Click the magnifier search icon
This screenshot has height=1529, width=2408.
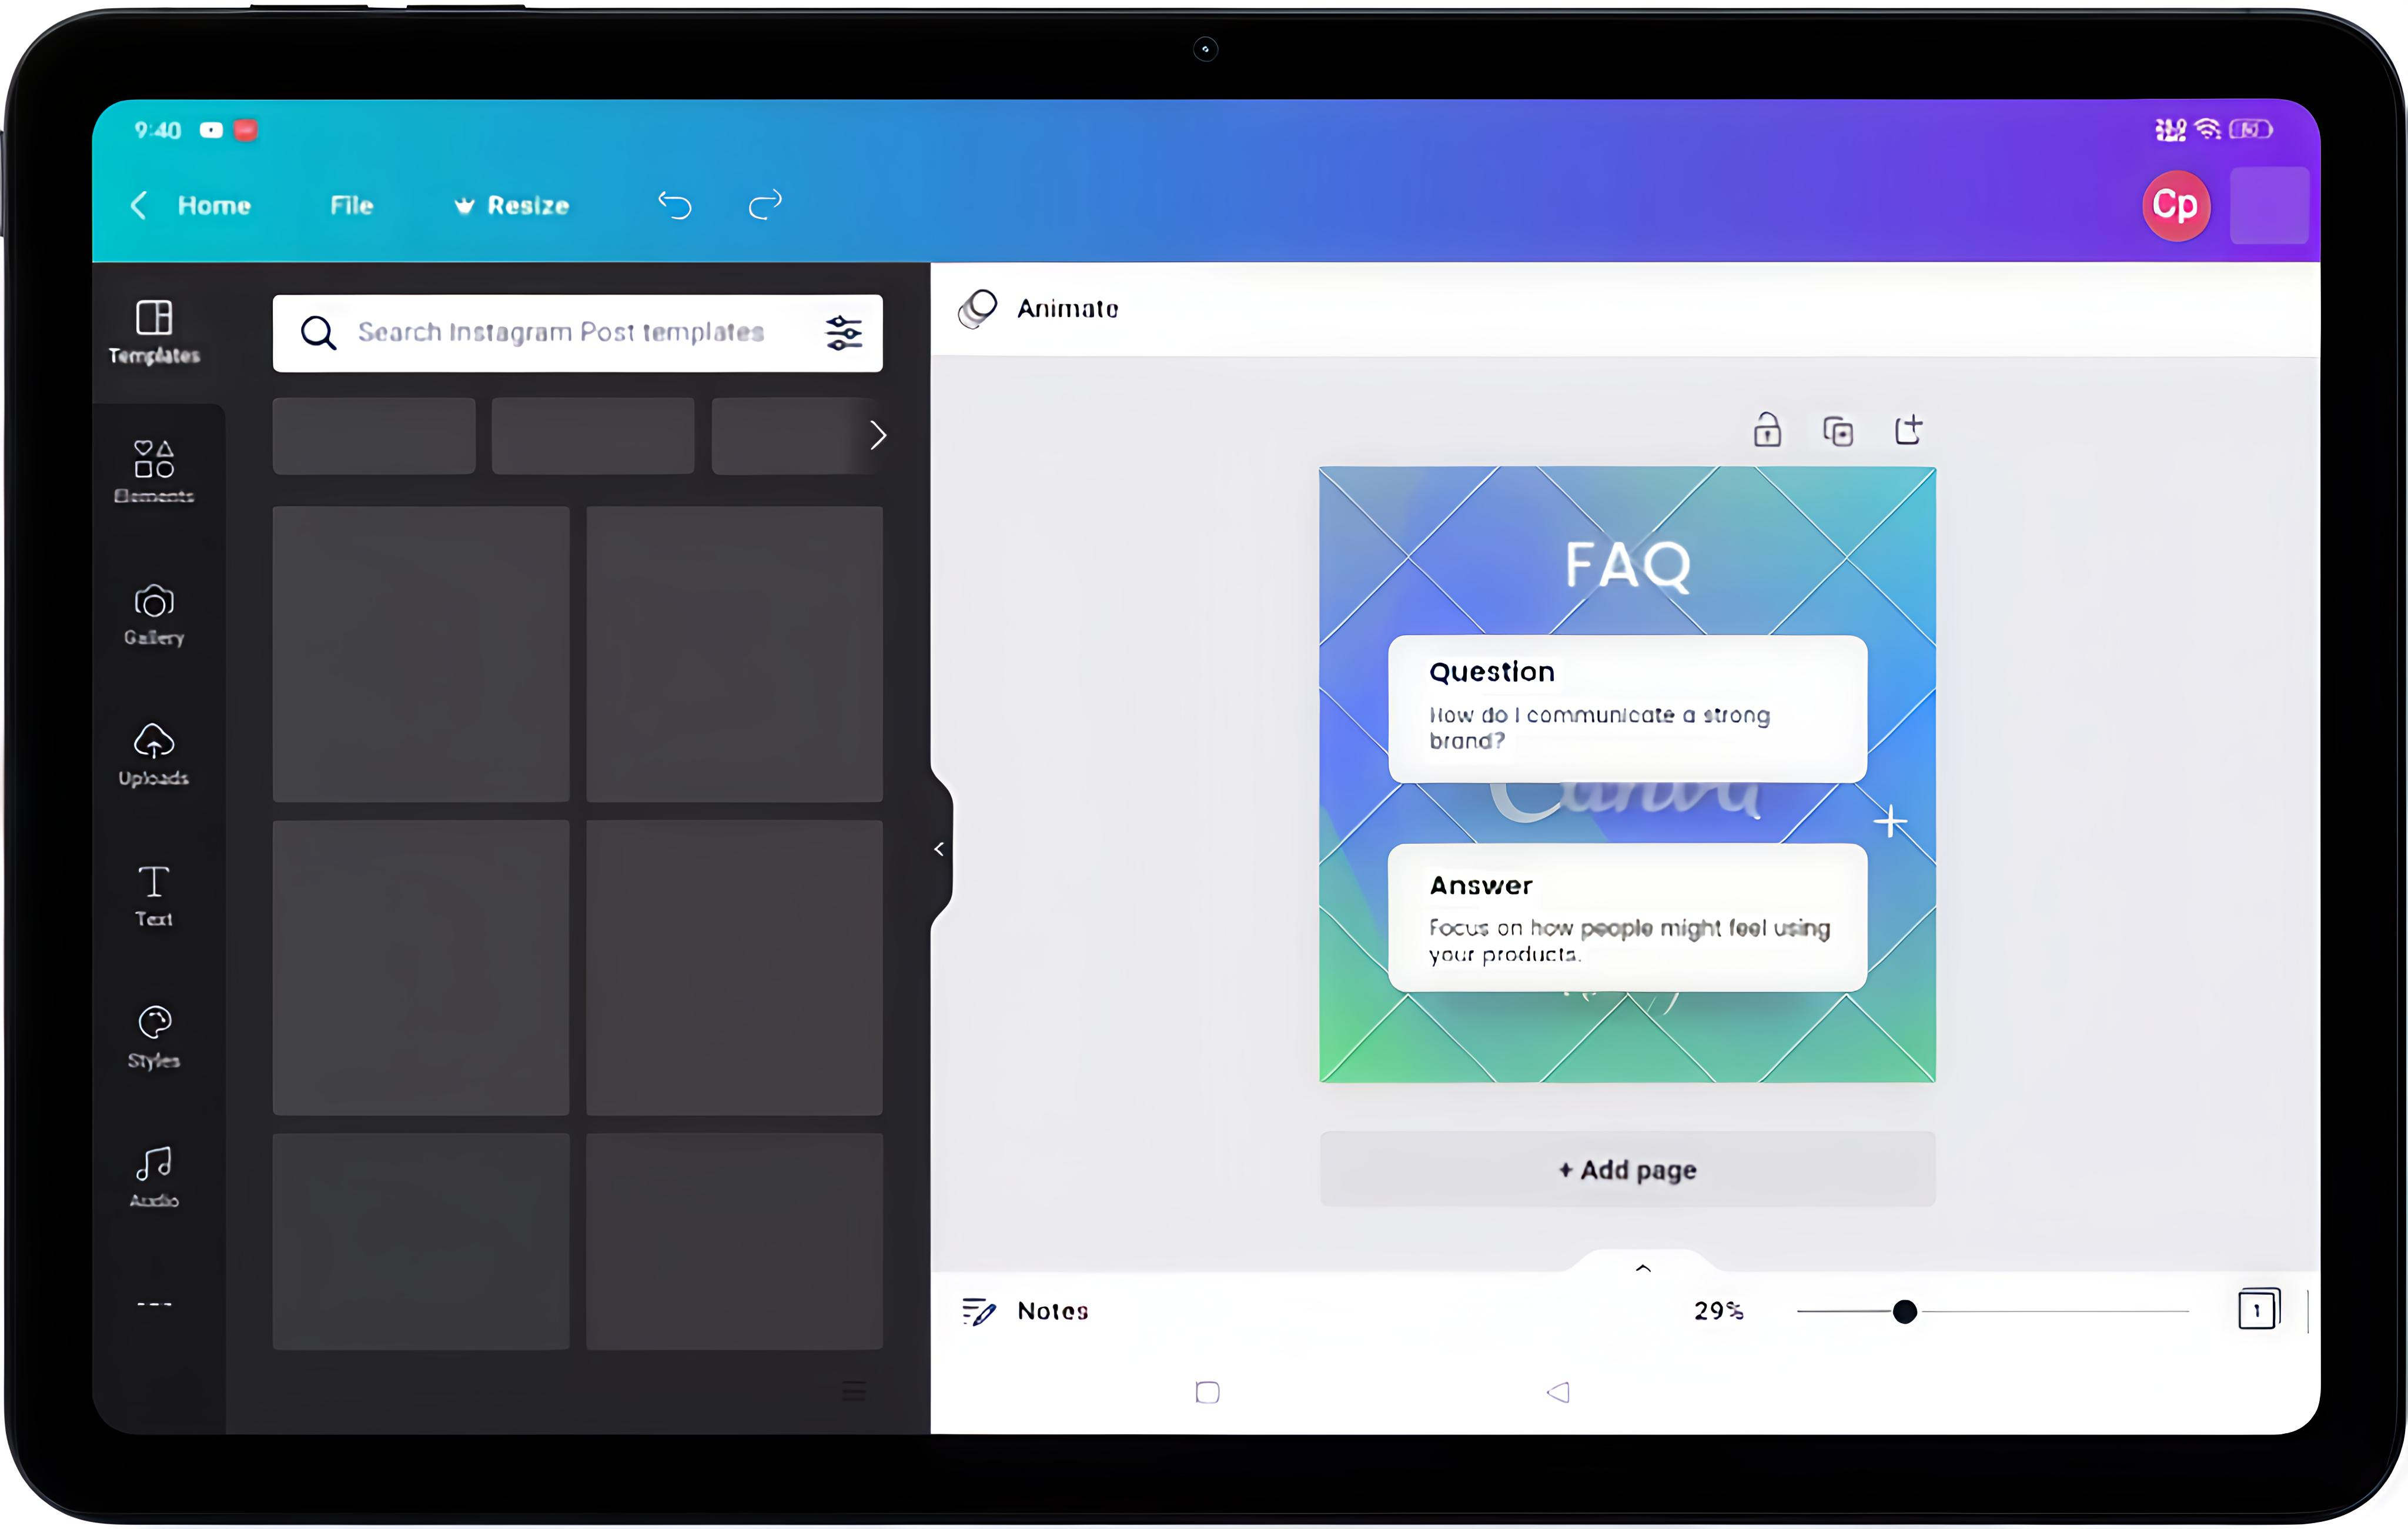tap(318, 333)
